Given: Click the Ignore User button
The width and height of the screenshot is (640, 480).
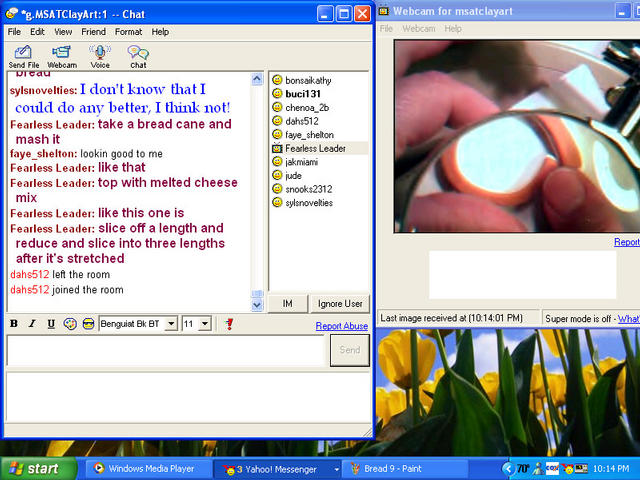Looking at the screenshot, I should tap(340, 304).
